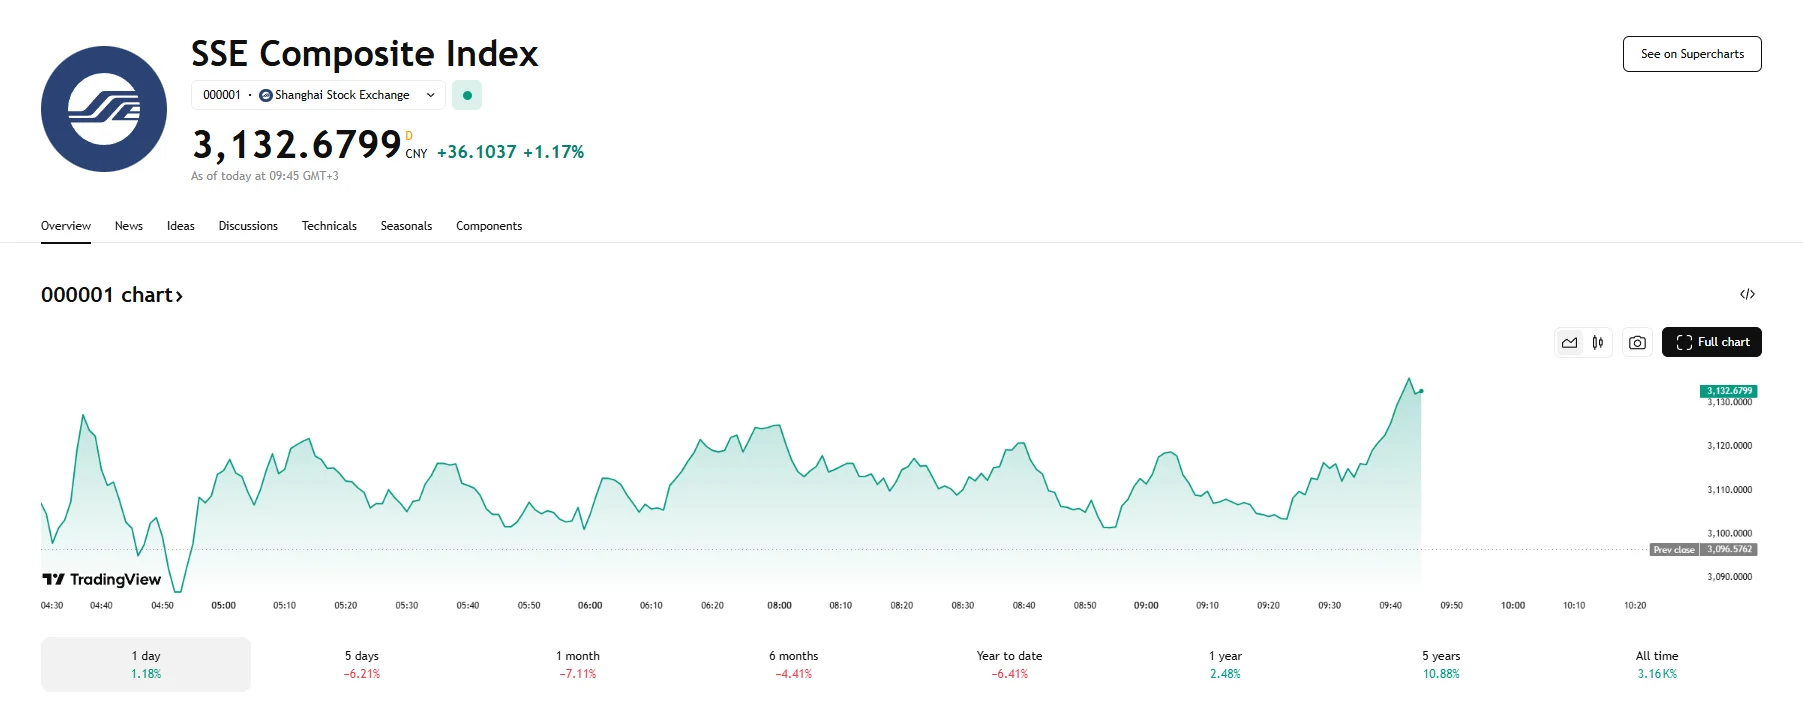Switch to the News tab
The image size is (1803, 717).
tap(129, 226)
